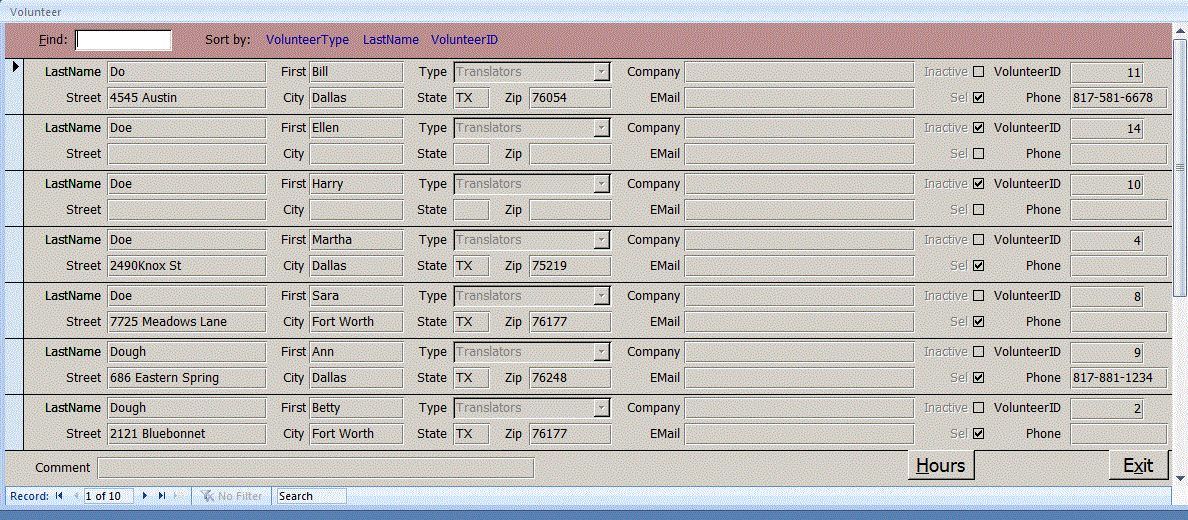1188x520 pixels.
Task: Uncheck Sel for Betty Dough
Action: [x=978, y=434]
